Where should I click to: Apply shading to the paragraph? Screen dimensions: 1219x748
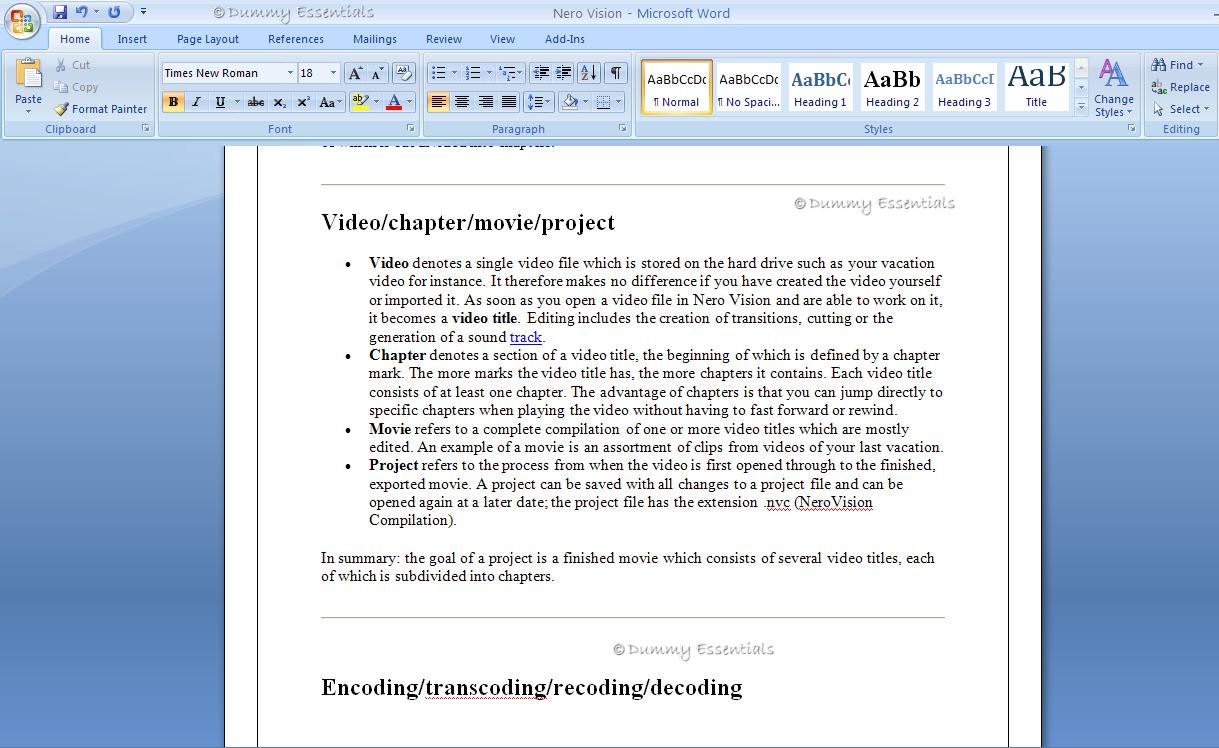coord(570,102)
